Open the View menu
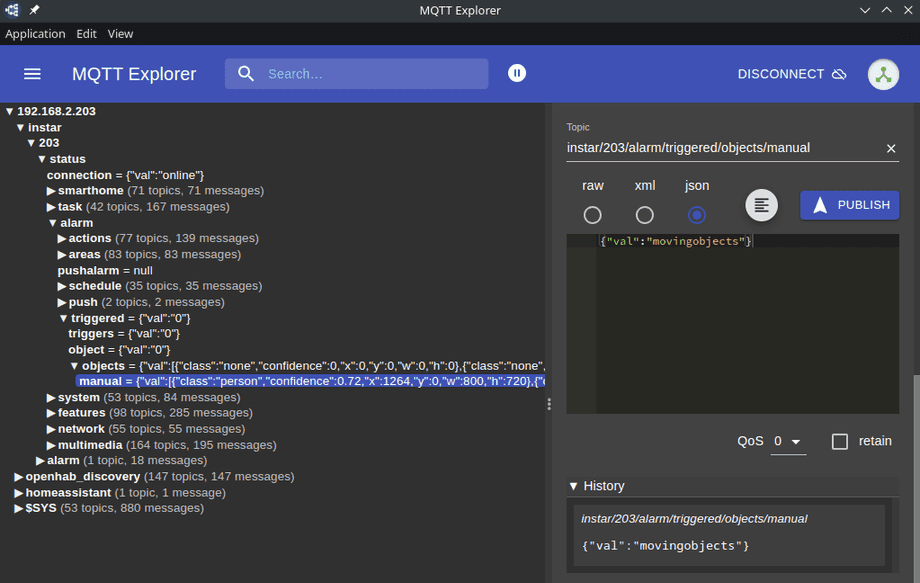The image size is (920, 583). (x=120, y=33)
